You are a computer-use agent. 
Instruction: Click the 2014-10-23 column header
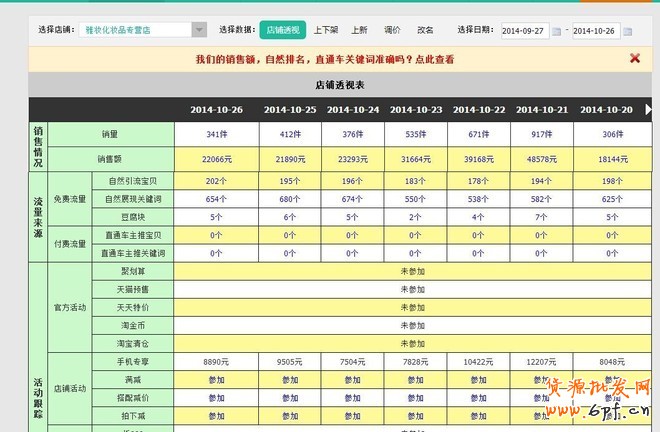pos(415,109)
